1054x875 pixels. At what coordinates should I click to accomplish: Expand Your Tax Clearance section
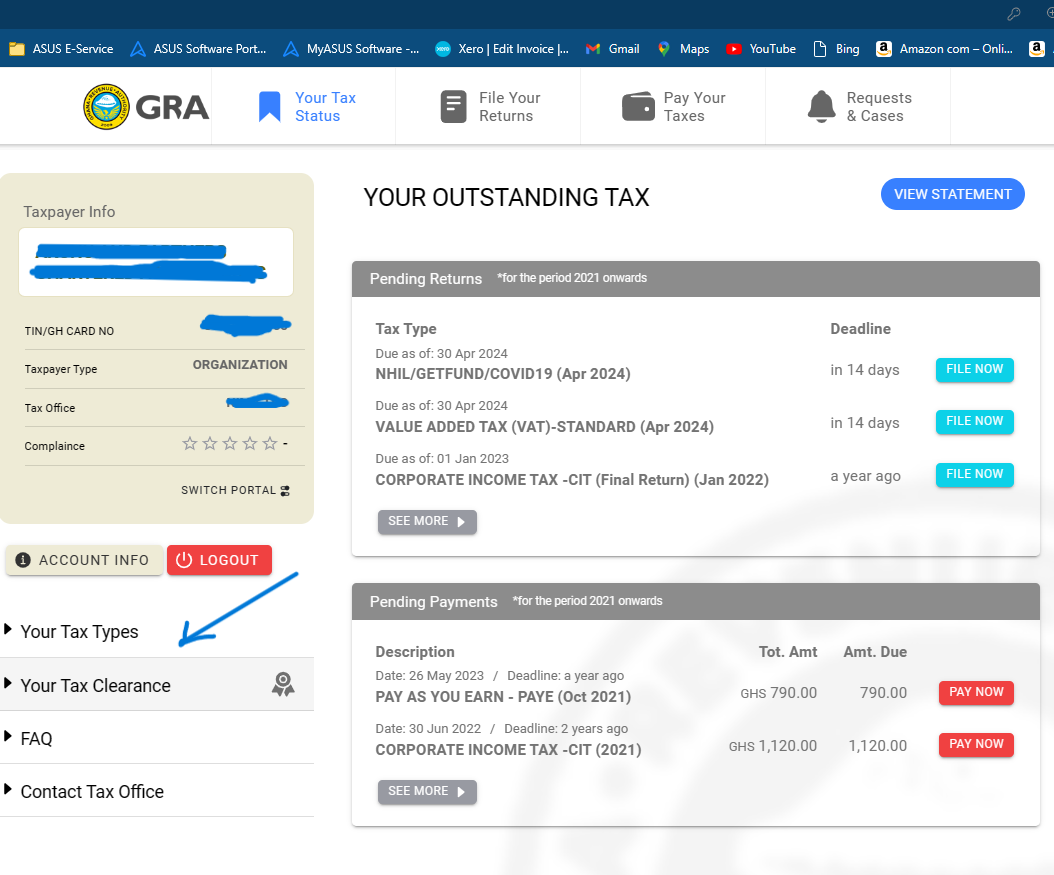(95, 685)
